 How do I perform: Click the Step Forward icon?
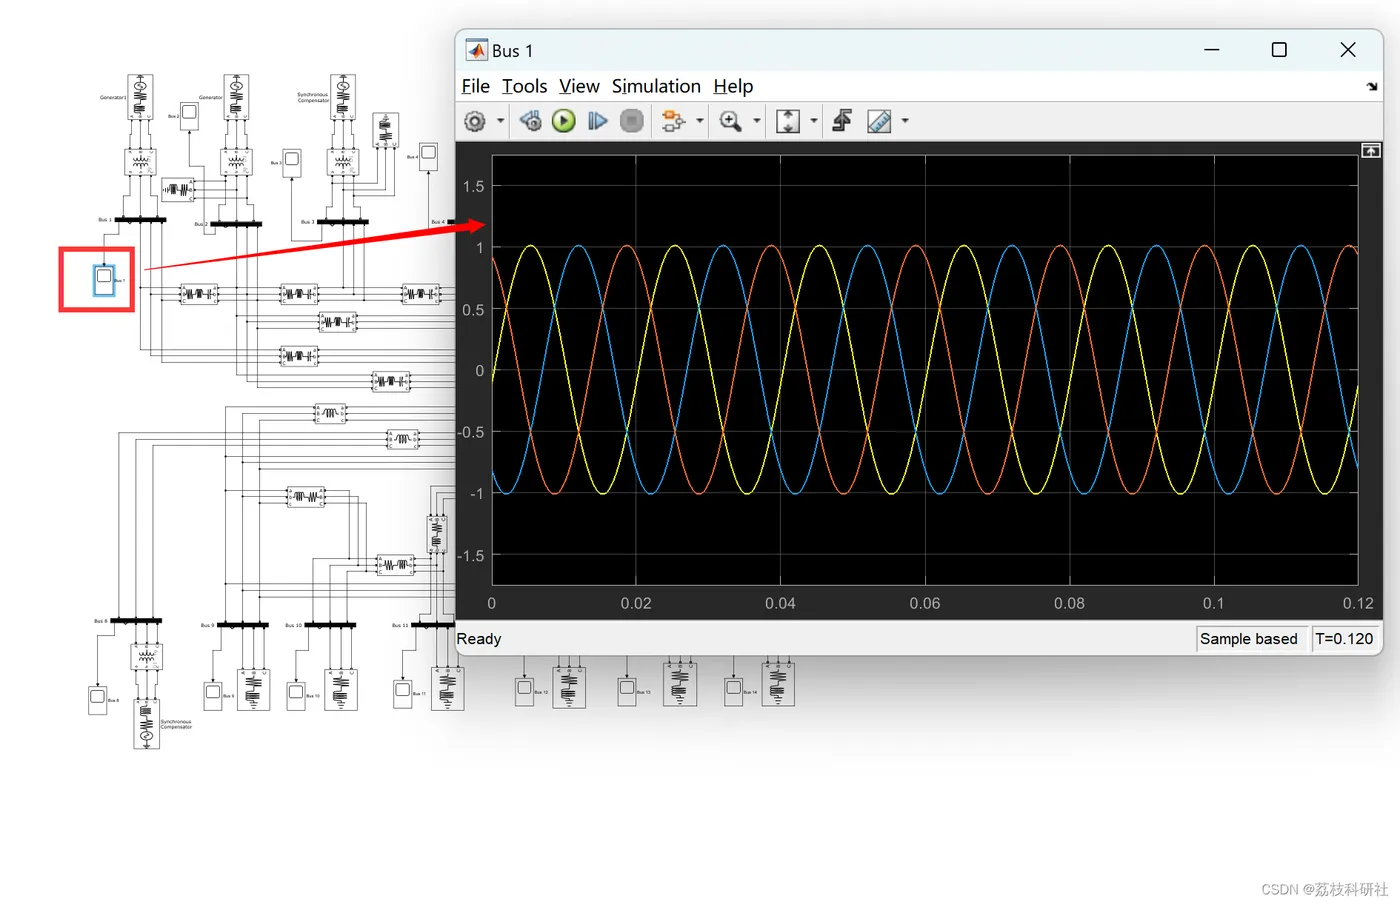597,121
